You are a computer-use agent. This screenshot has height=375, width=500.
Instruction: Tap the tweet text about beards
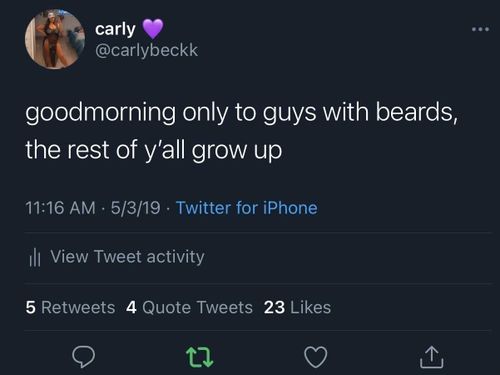pyautogui.click(x=242, y=131)
